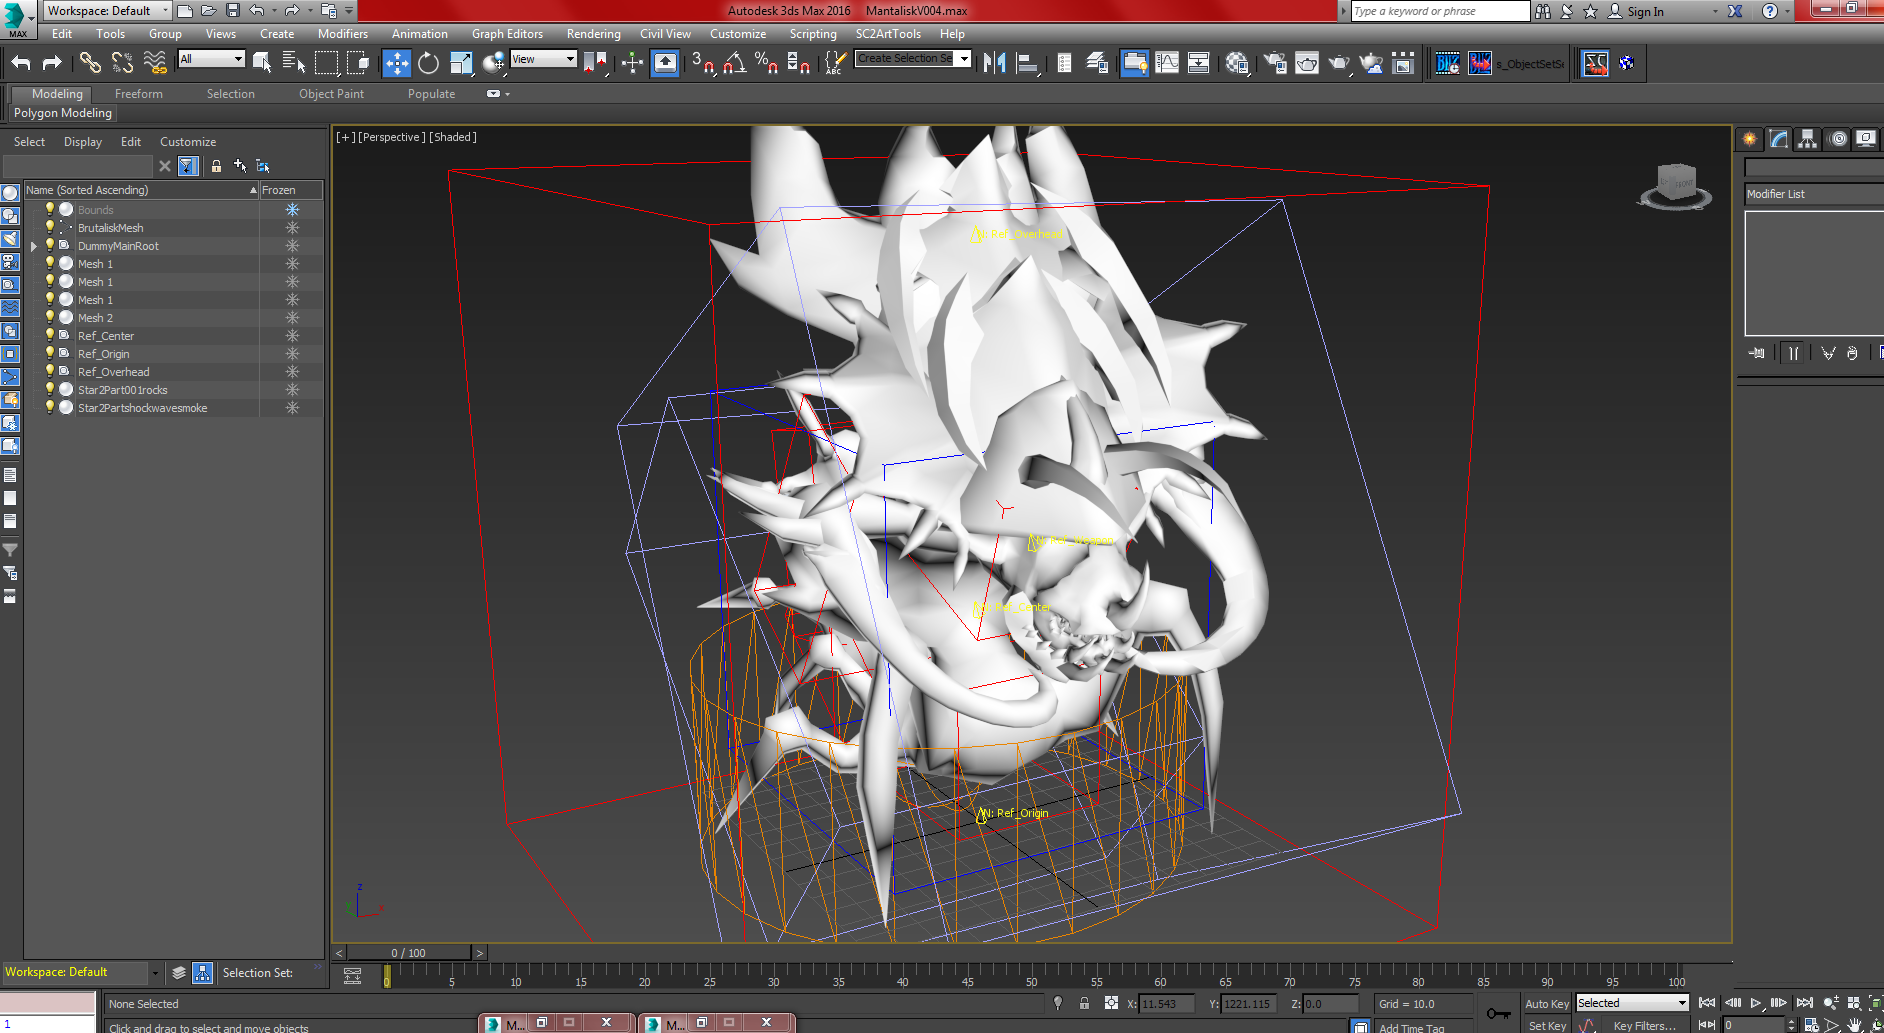Click the Sign In link

(1645, 11)
